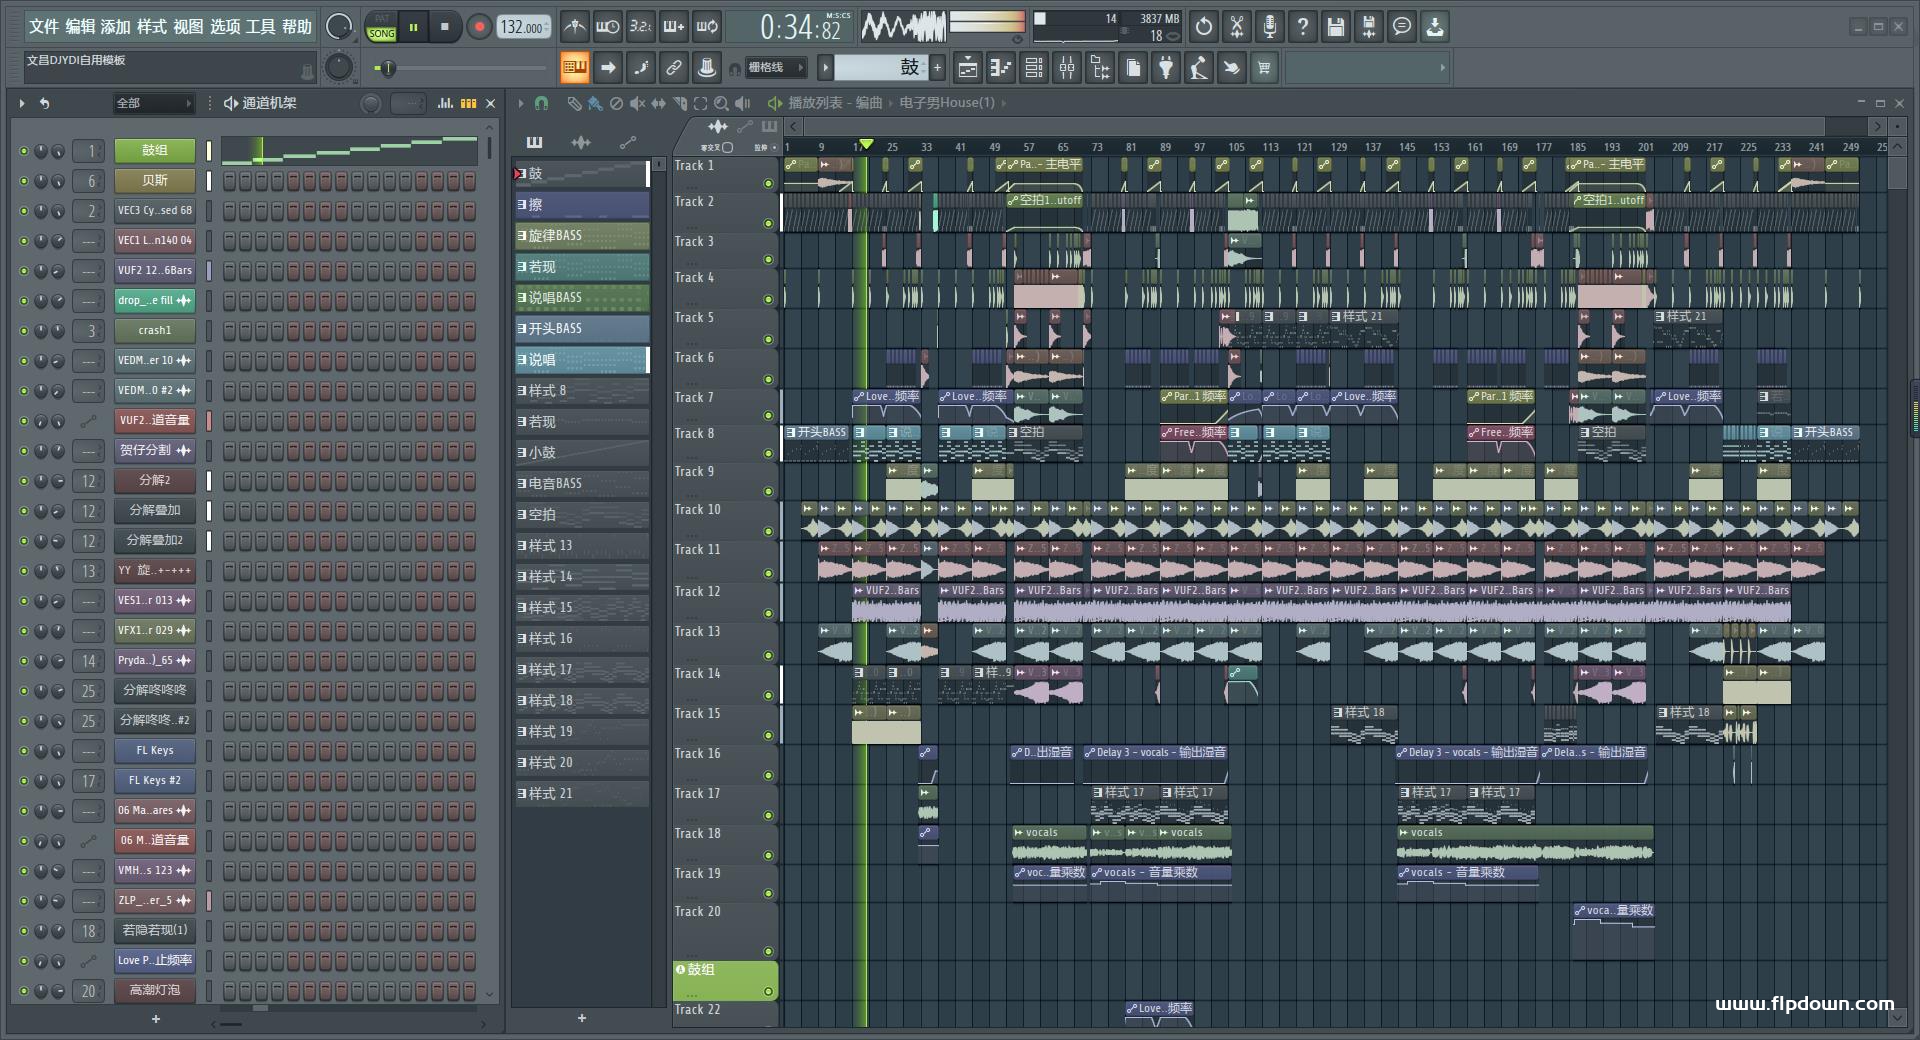Expand pattern options arrow left of 鼓
1920x1040 pixels.
pos(825,68)
